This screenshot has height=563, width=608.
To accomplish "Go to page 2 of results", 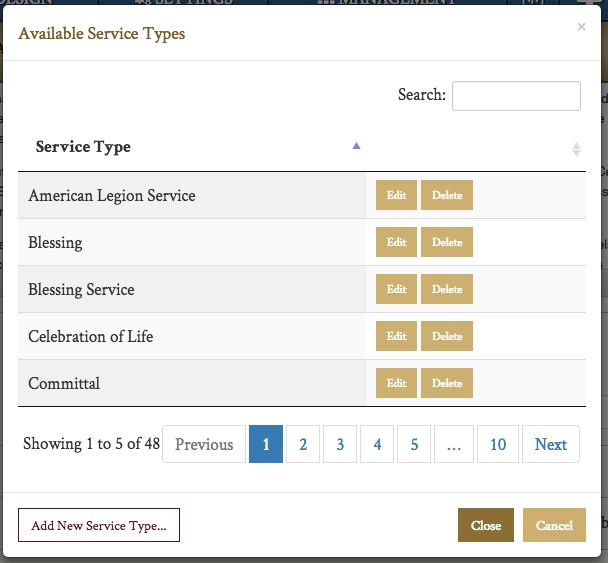I will pyautogui.click(x=303, y=445).
